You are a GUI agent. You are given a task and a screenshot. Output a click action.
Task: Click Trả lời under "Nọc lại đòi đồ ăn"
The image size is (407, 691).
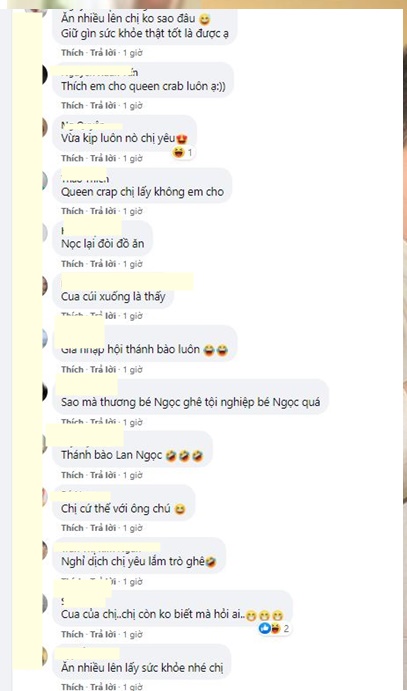103,264
